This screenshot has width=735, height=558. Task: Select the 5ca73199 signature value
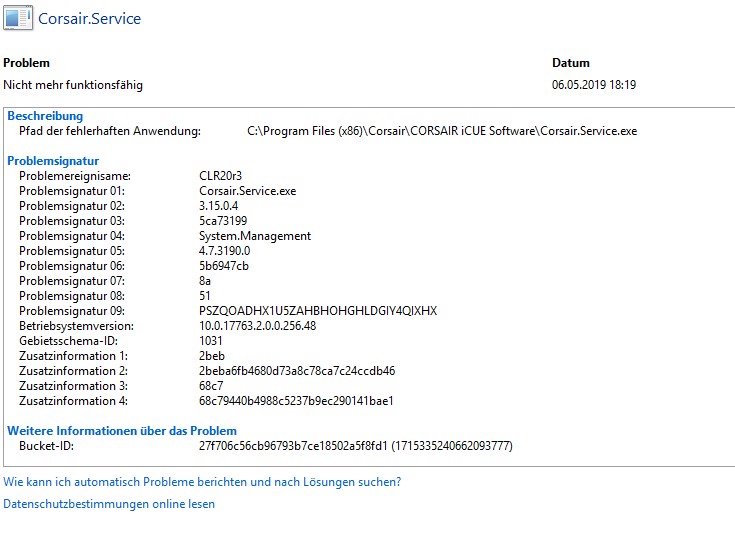pyautogui.click(x=223, y=221)
